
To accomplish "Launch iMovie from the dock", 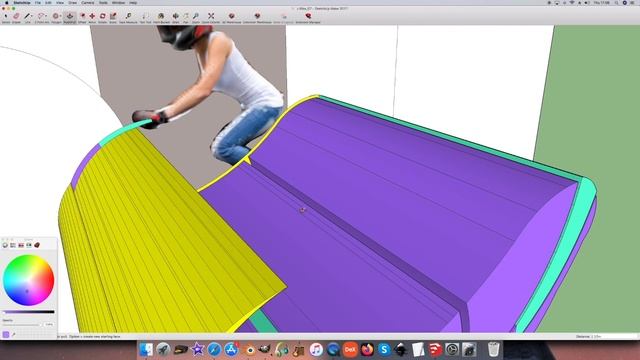I will (198, 350).
